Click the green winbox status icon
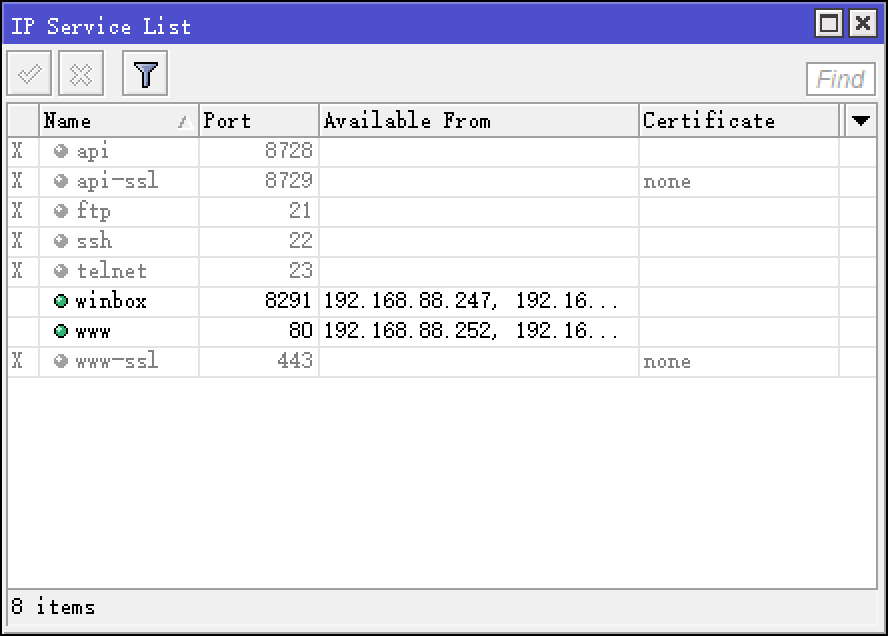 (x=61, y=302)
